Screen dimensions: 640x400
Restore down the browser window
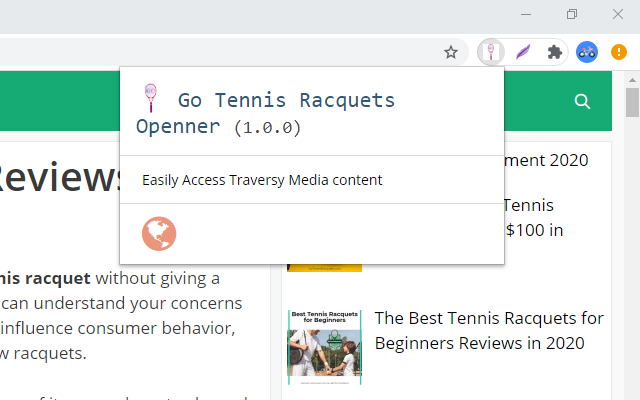(572, 14)
